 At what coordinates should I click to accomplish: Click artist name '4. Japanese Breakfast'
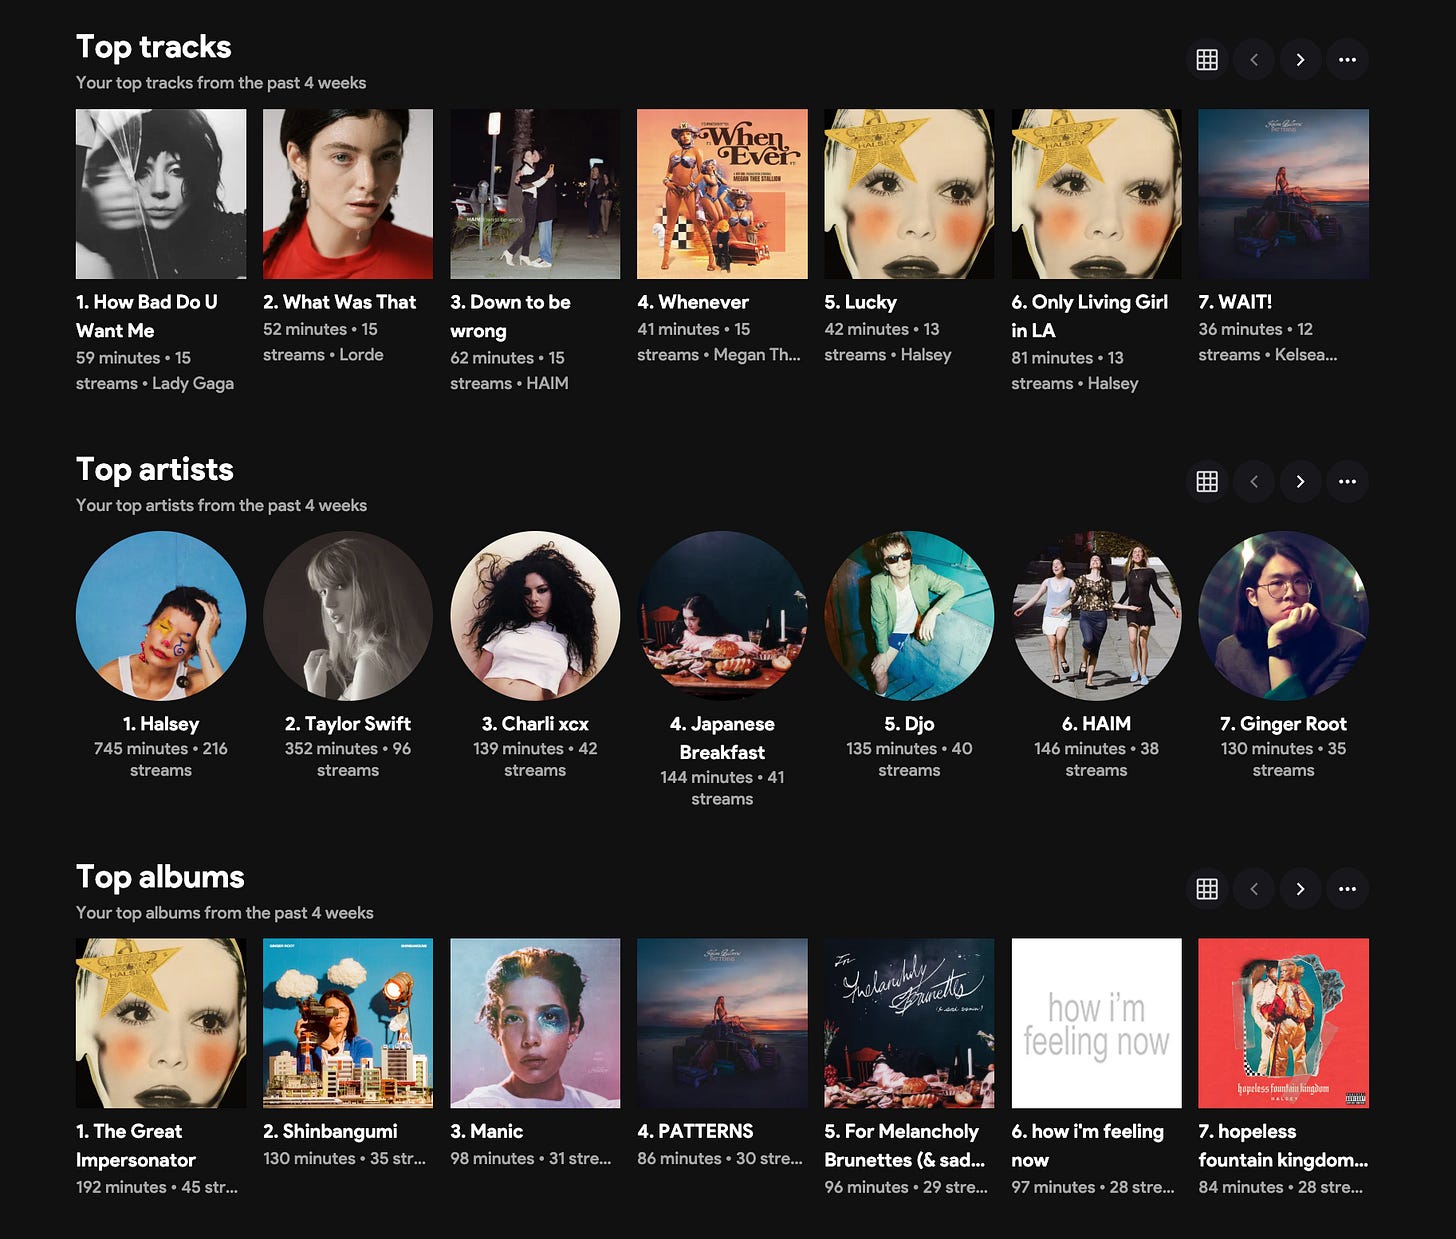click(x=722, y=738)
